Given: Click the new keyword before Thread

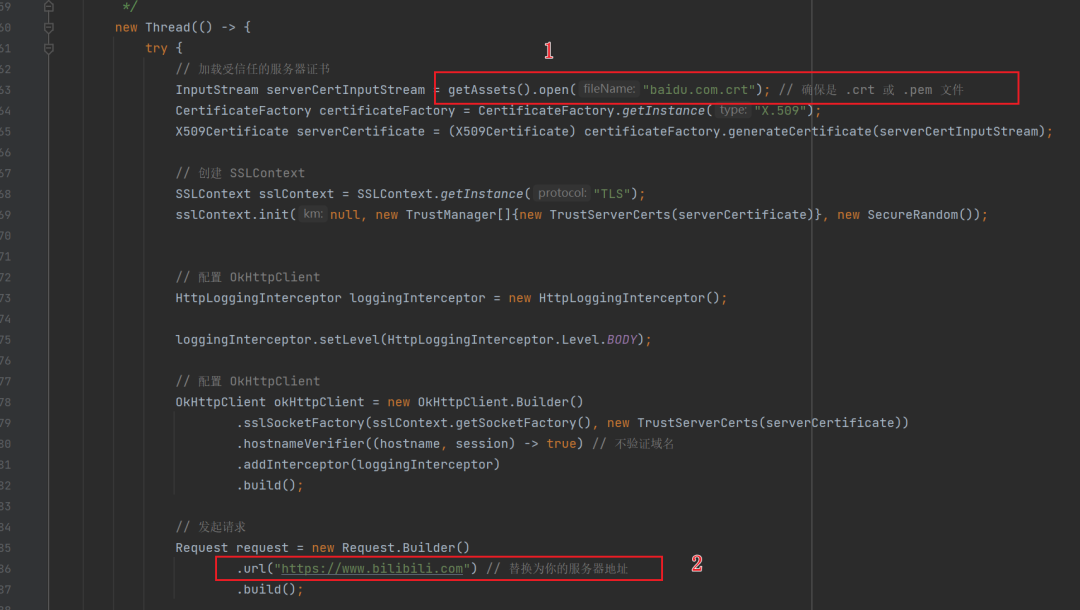Looking at the screenshot, I should click(x=125, y=27).
